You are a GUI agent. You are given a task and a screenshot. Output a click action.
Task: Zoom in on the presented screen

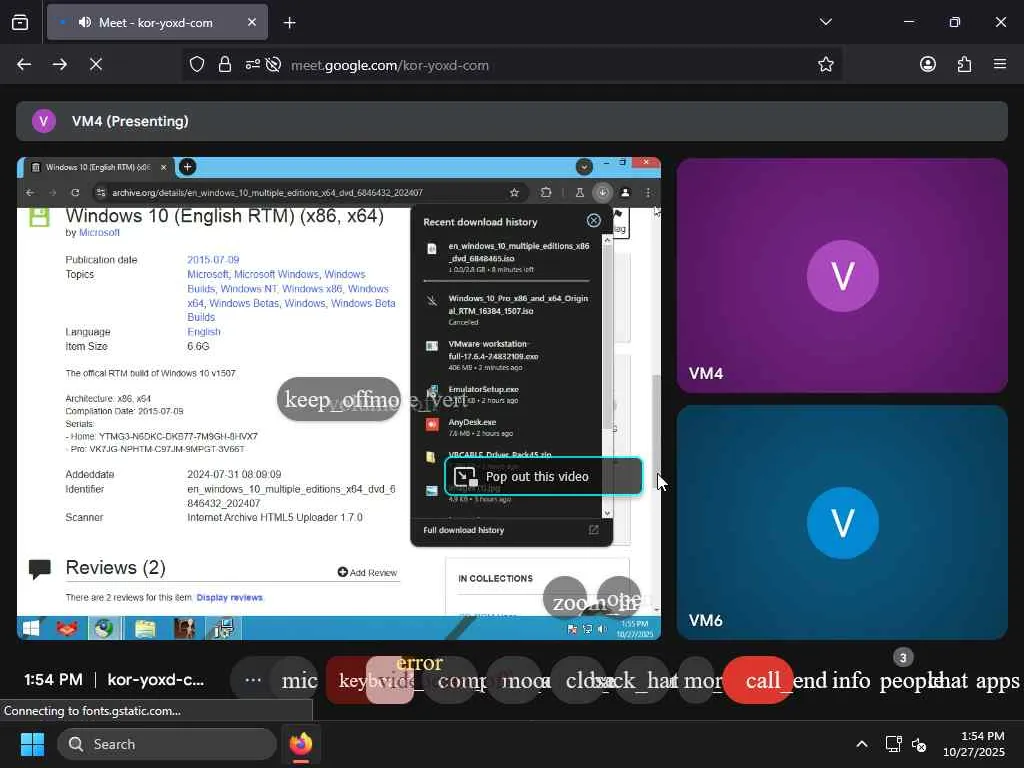(x=566, y=600)
